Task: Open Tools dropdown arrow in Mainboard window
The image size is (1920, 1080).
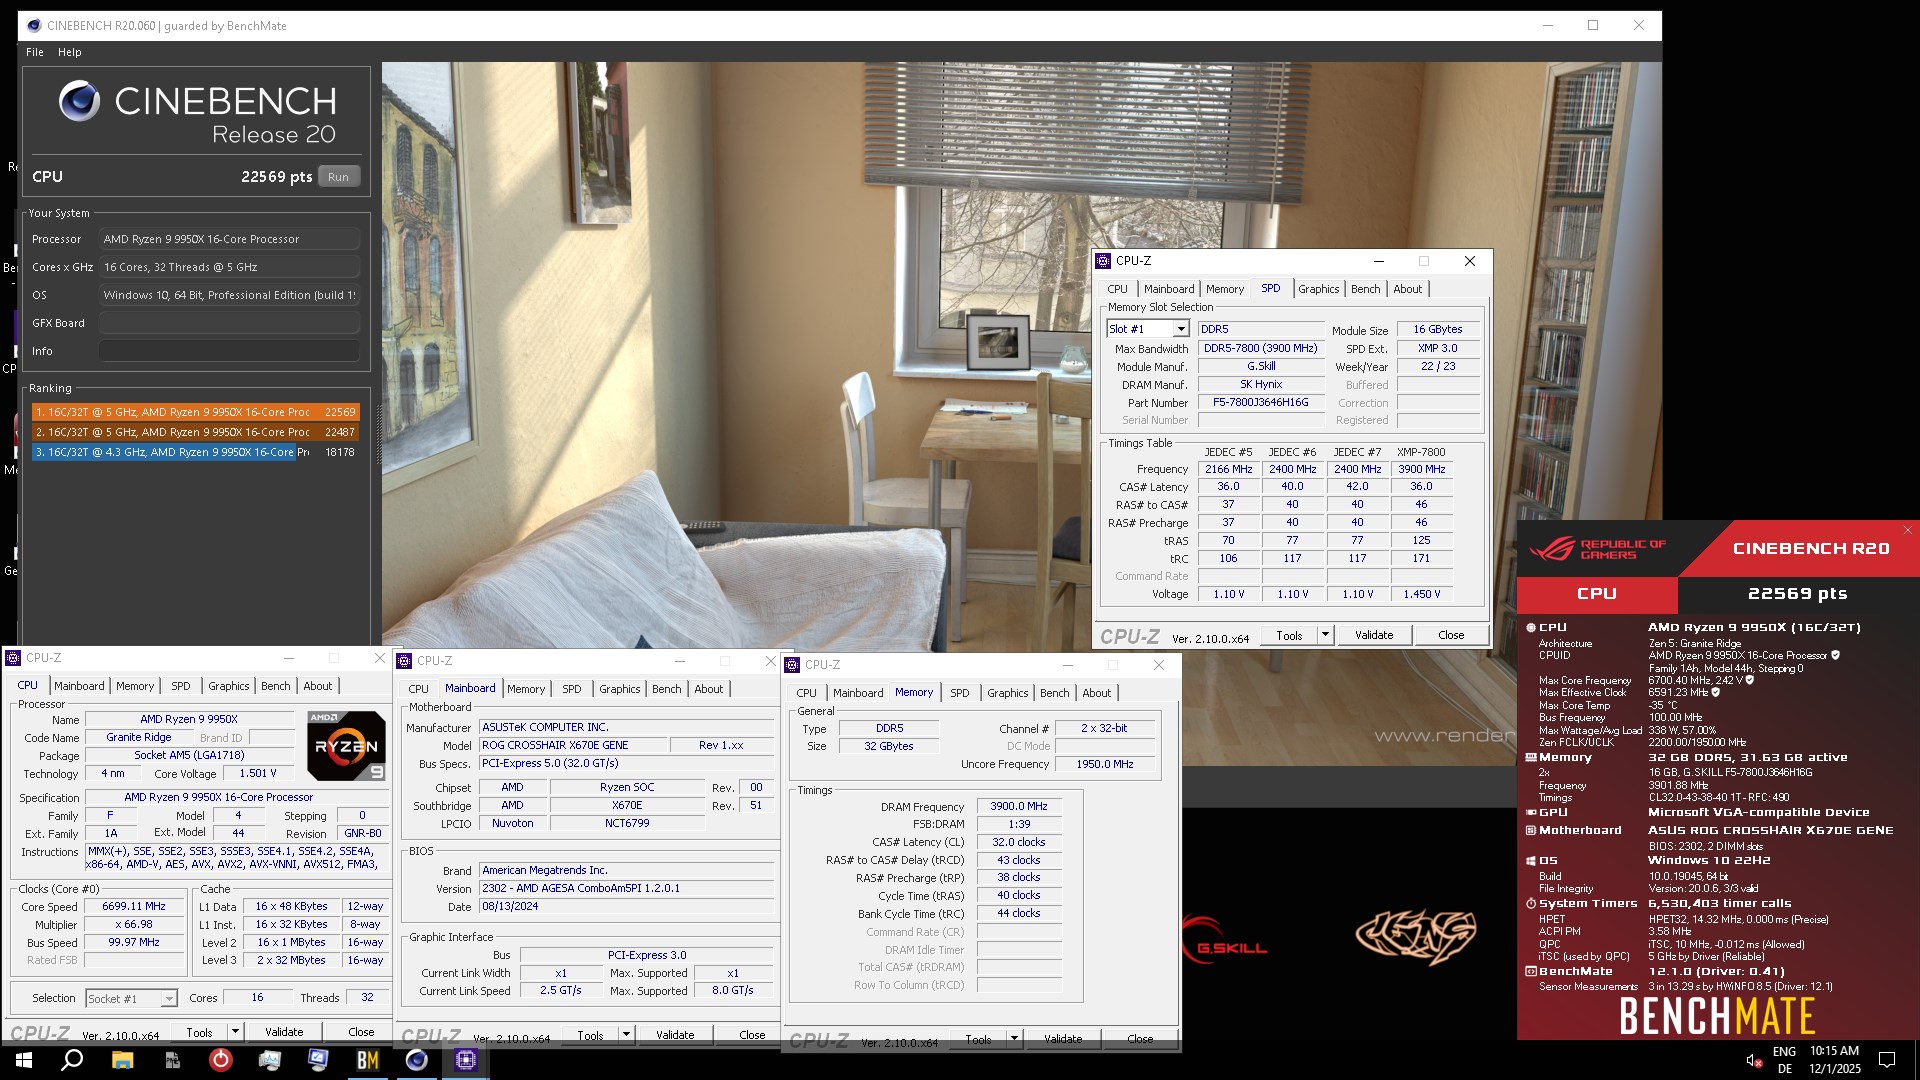Action: coord(626,1035)
